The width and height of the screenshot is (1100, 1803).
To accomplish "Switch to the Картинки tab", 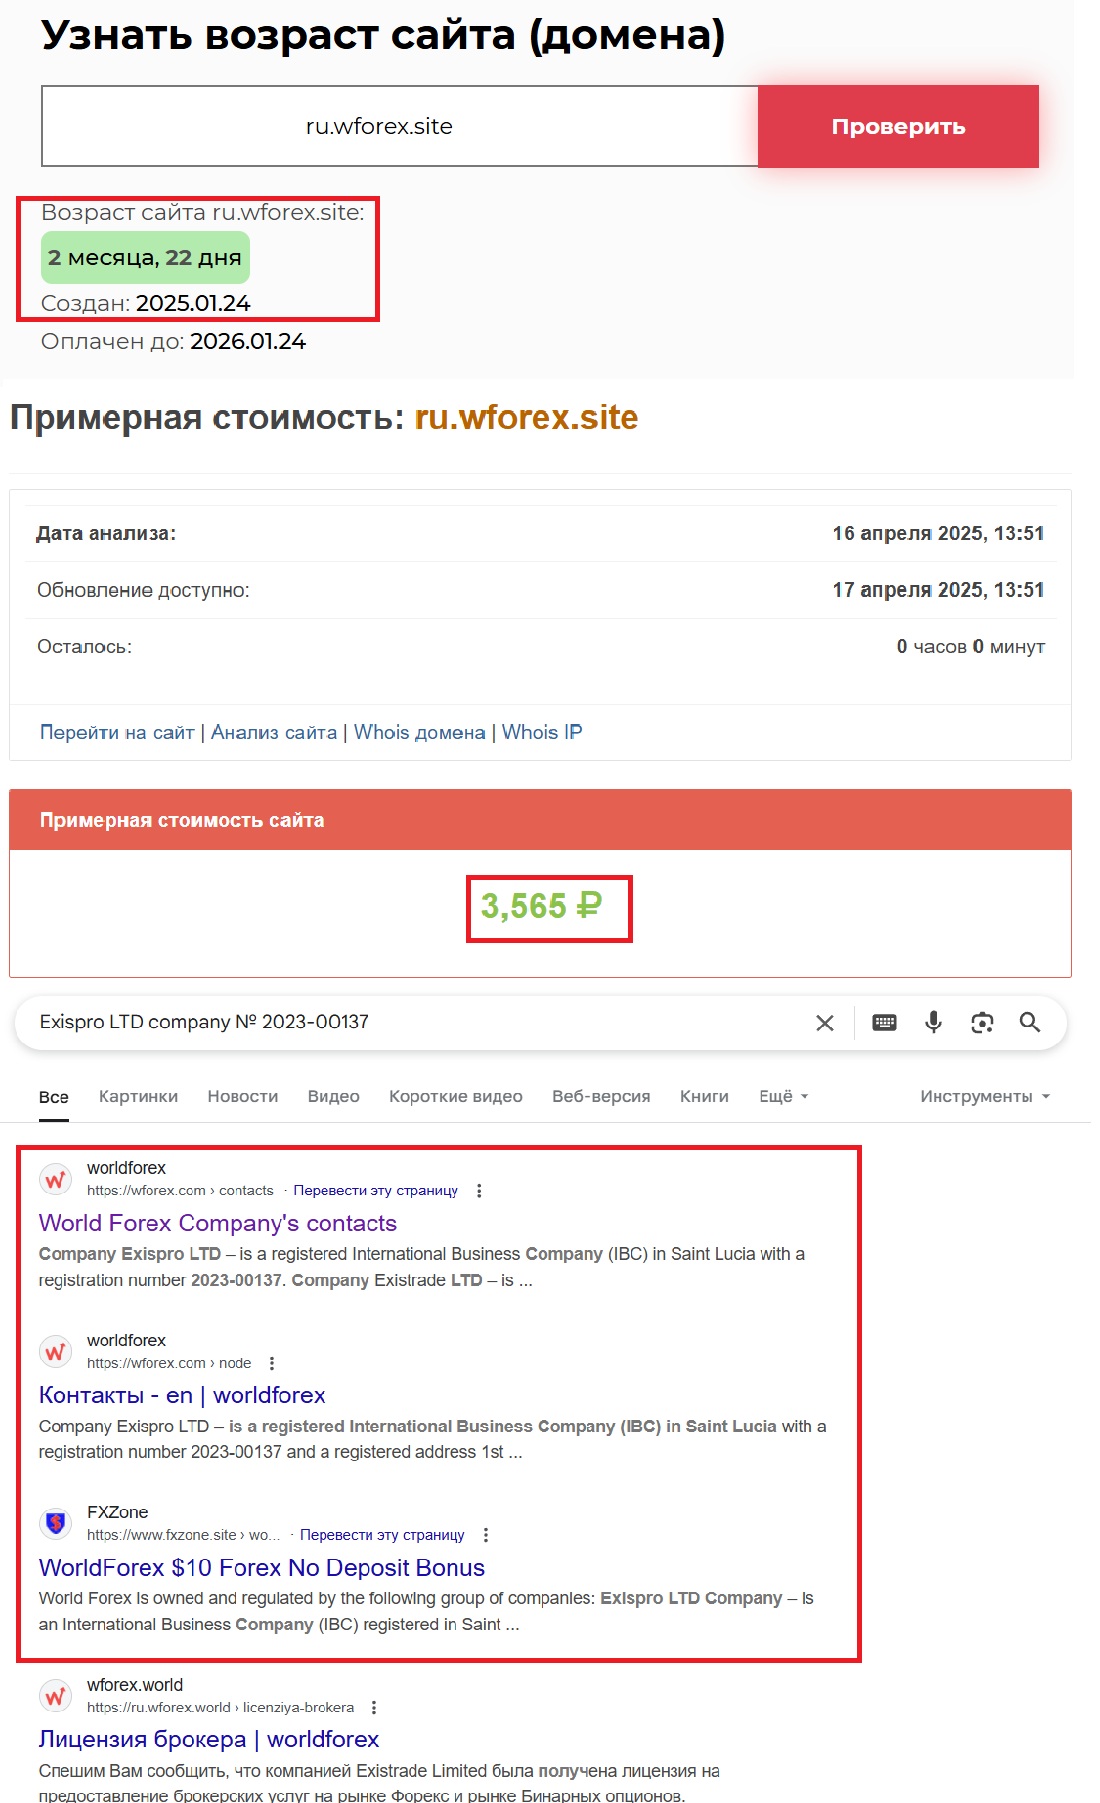I will pos(138,1096).
